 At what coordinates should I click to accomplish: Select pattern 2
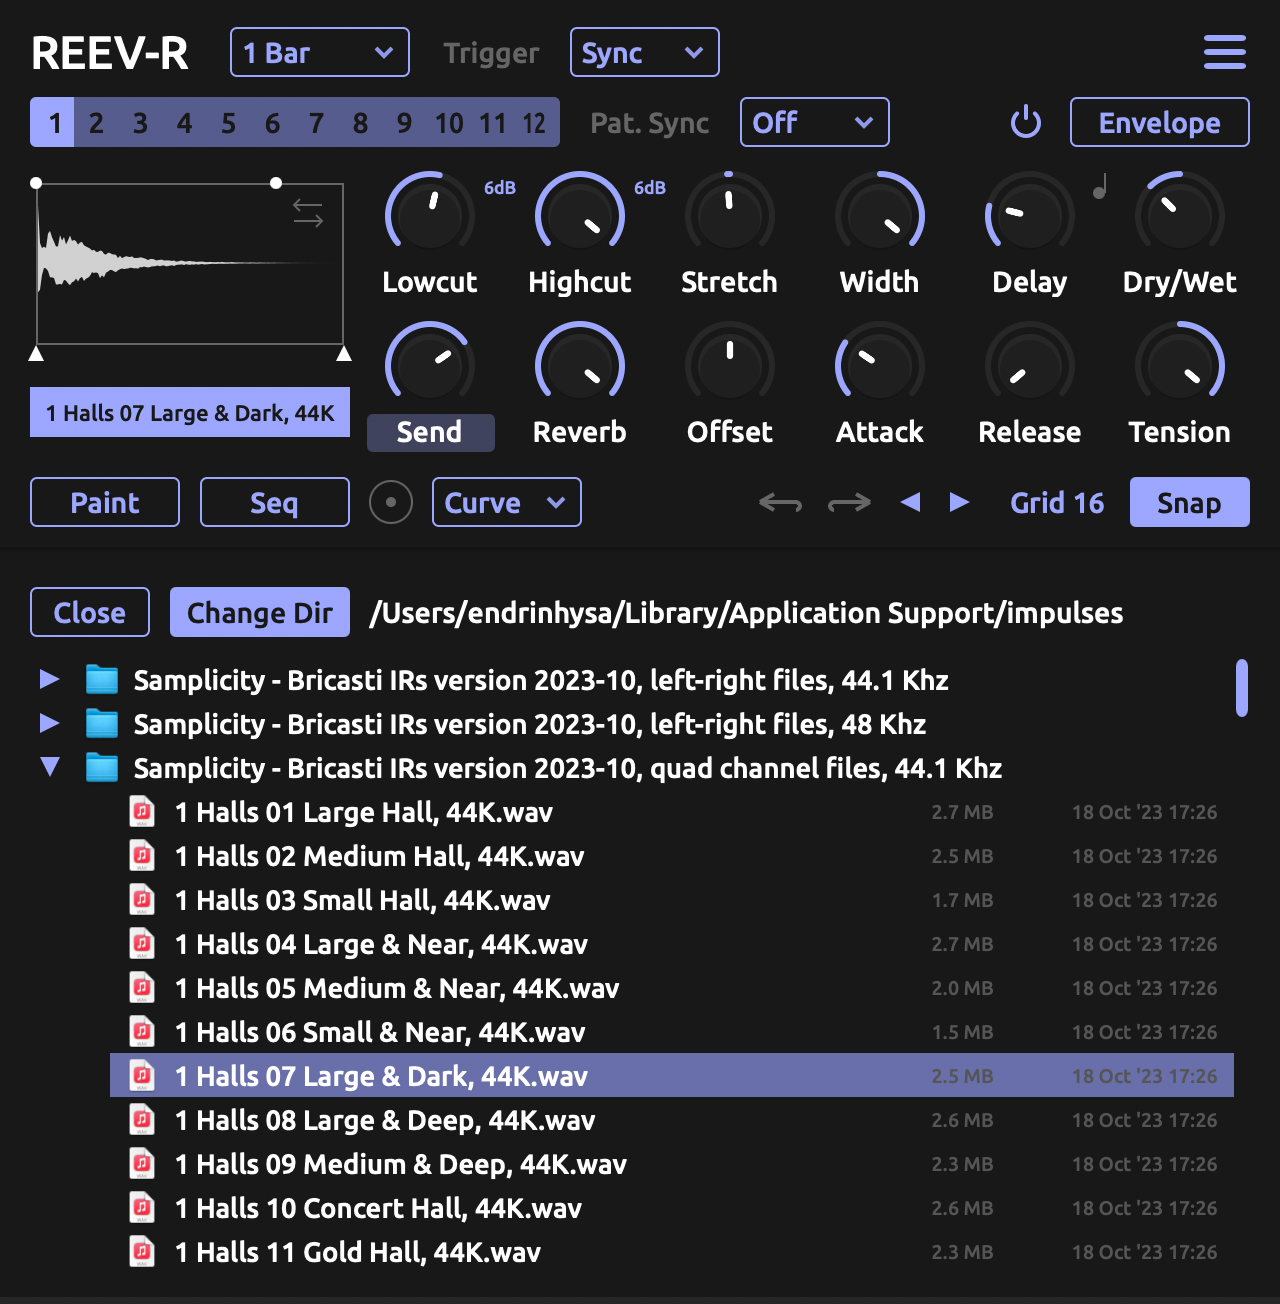pyautogui.click(x=96, y=122)
